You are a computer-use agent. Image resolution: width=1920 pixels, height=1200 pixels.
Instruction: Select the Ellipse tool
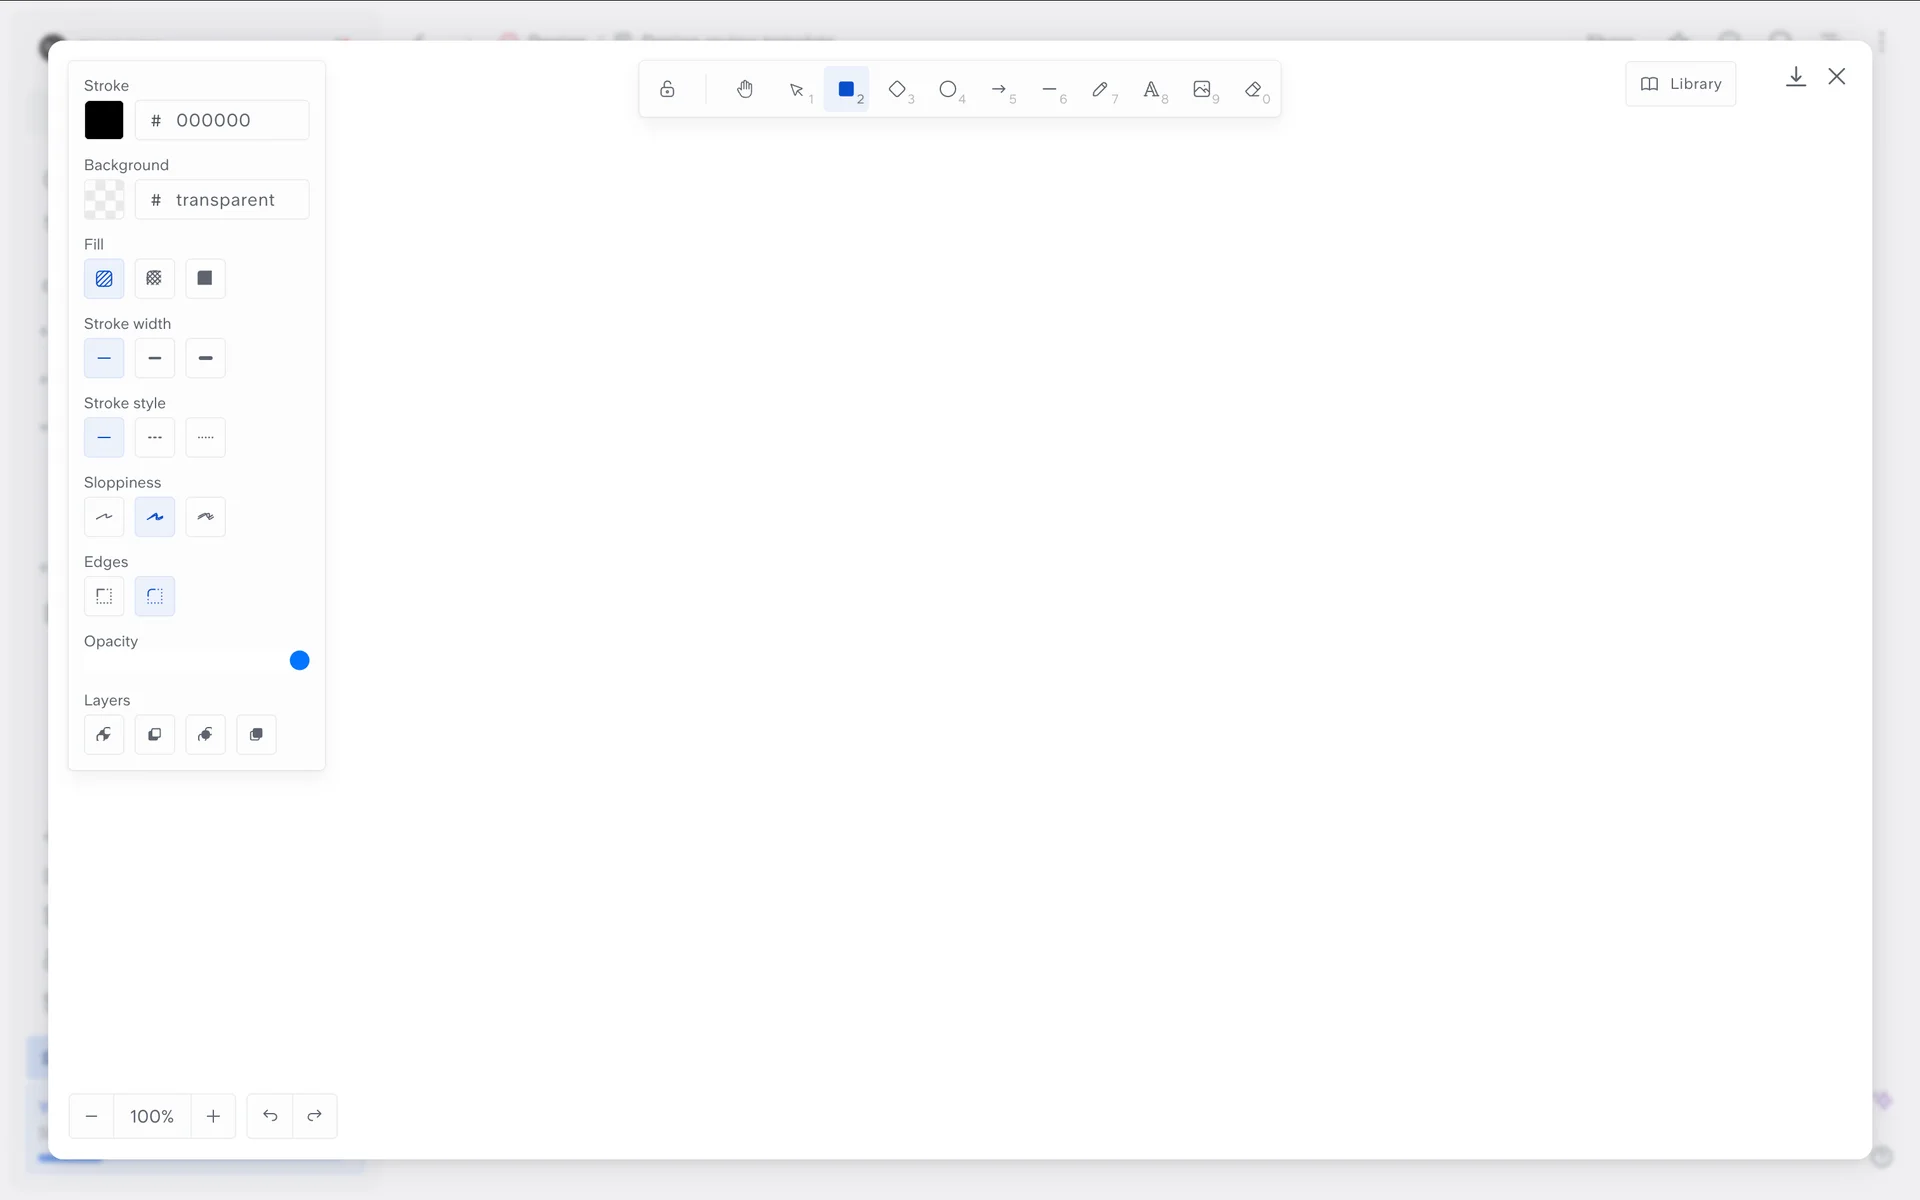click(948, 90)
